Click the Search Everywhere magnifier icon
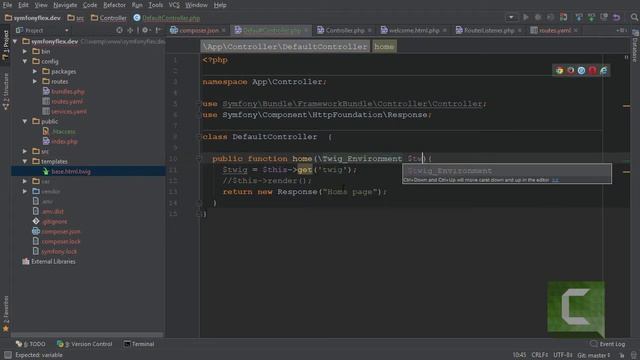The image size is (640, 360). [x=634, y=18]
